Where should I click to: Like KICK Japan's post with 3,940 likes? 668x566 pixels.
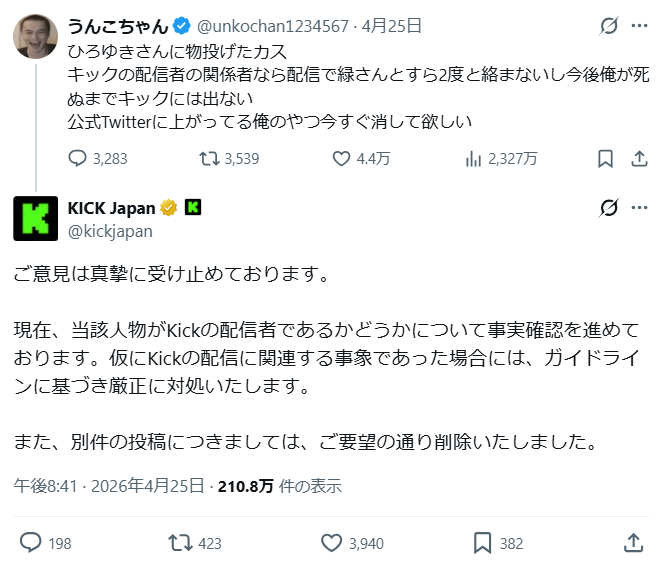pyautogui.click(x=332, y=542)
